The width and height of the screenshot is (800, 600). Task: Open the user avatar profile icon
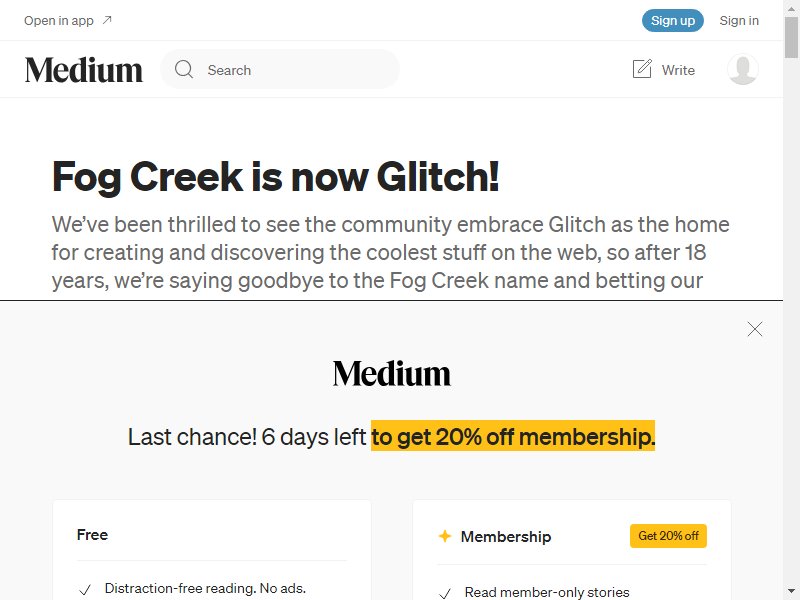(x=742, y=69)
